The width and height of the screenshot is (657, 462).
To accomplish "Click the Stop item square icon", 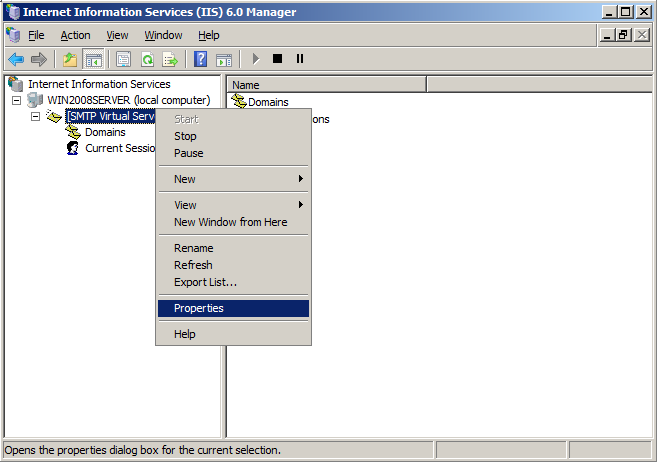I will 277,59.
